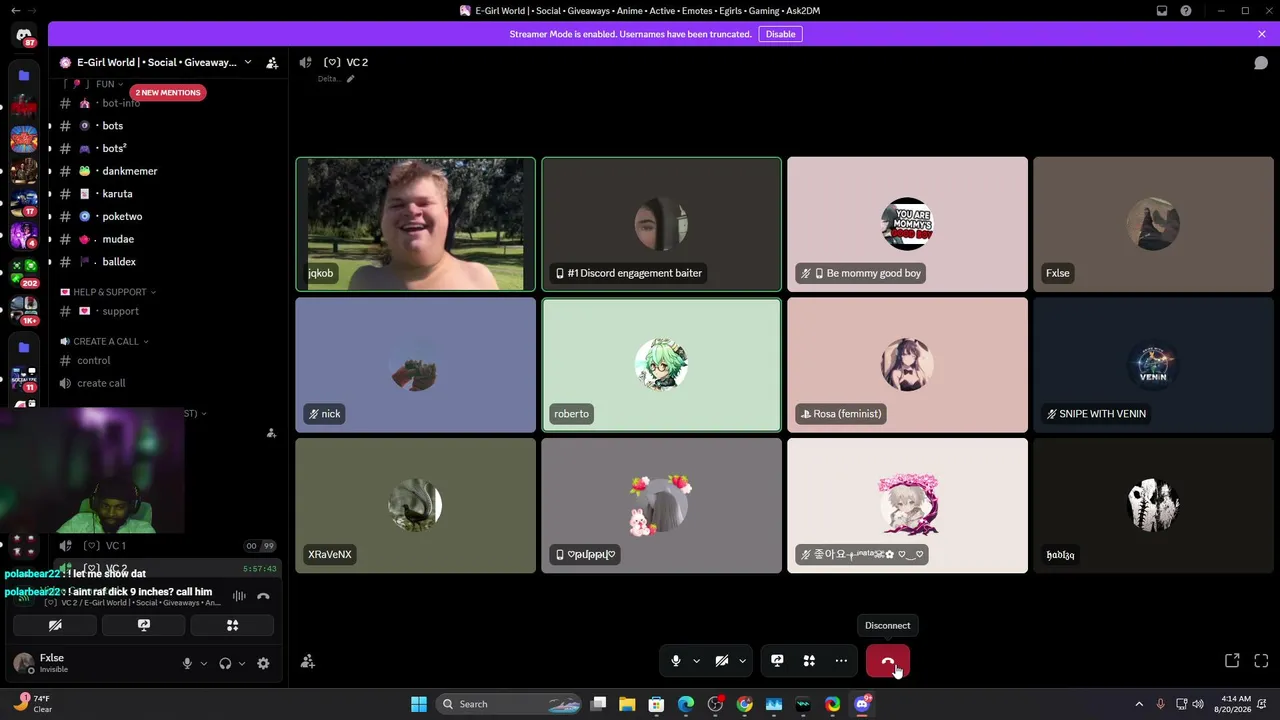The image size is (1280, 720).
Task: Open Microsoft Store from the taskbar
Action: click(x=656, y=704)
